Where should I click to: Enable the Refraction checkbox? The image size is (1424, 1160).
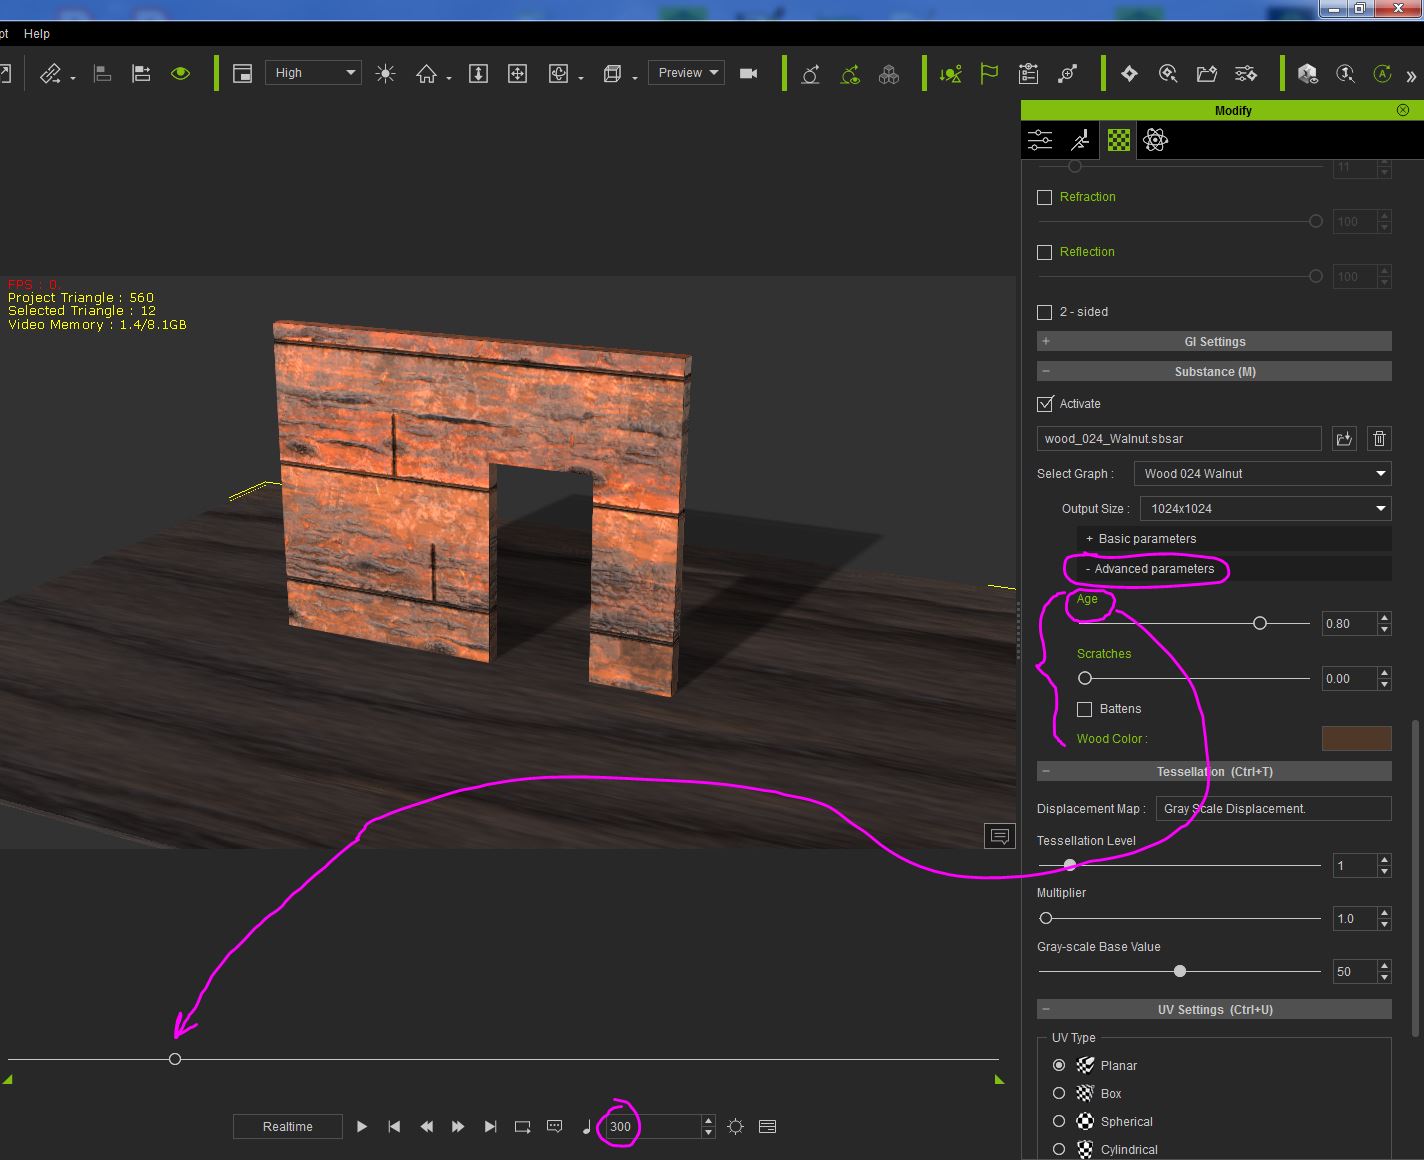point(1045,197)
